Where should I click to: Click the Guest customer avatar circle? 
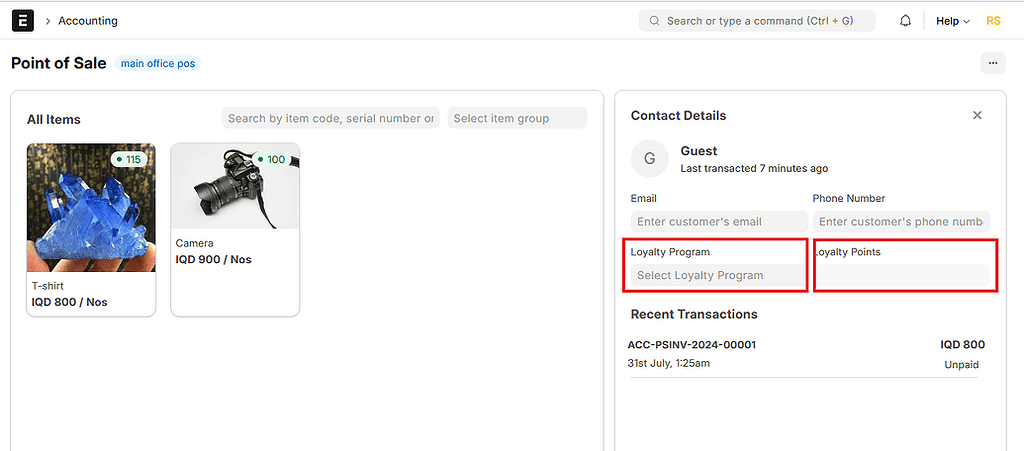click(x=649, y=159)
